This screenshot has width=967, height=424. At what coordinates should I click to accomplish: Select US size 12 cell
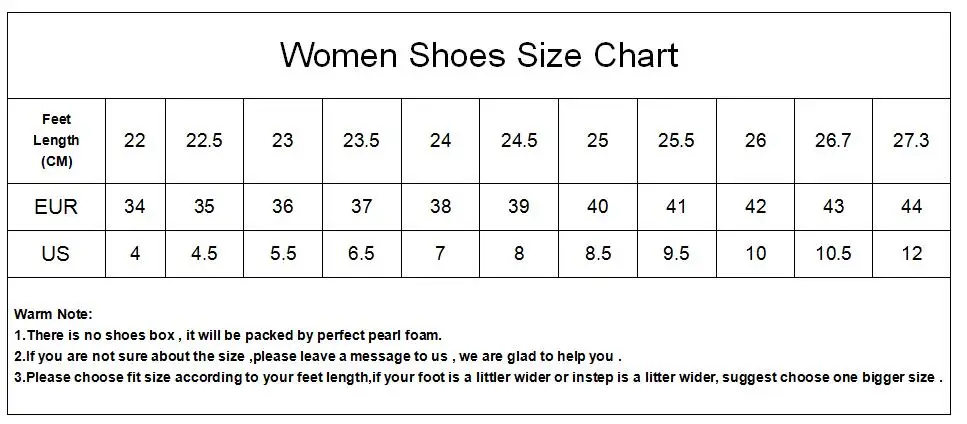coord(911,253)
